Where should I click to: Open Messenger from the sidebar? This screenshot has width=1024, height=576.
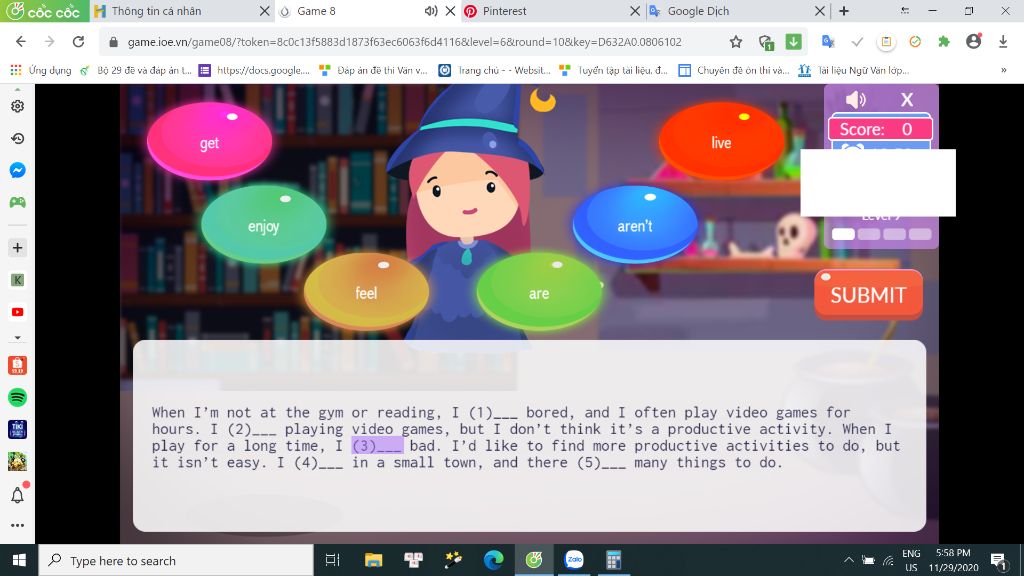pos(18,170)
